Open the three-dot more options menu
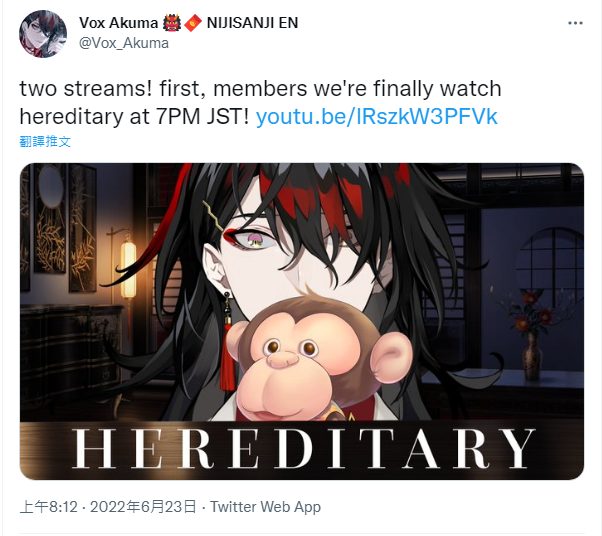This screenshot has height=536, width=602. click(575, 23)
